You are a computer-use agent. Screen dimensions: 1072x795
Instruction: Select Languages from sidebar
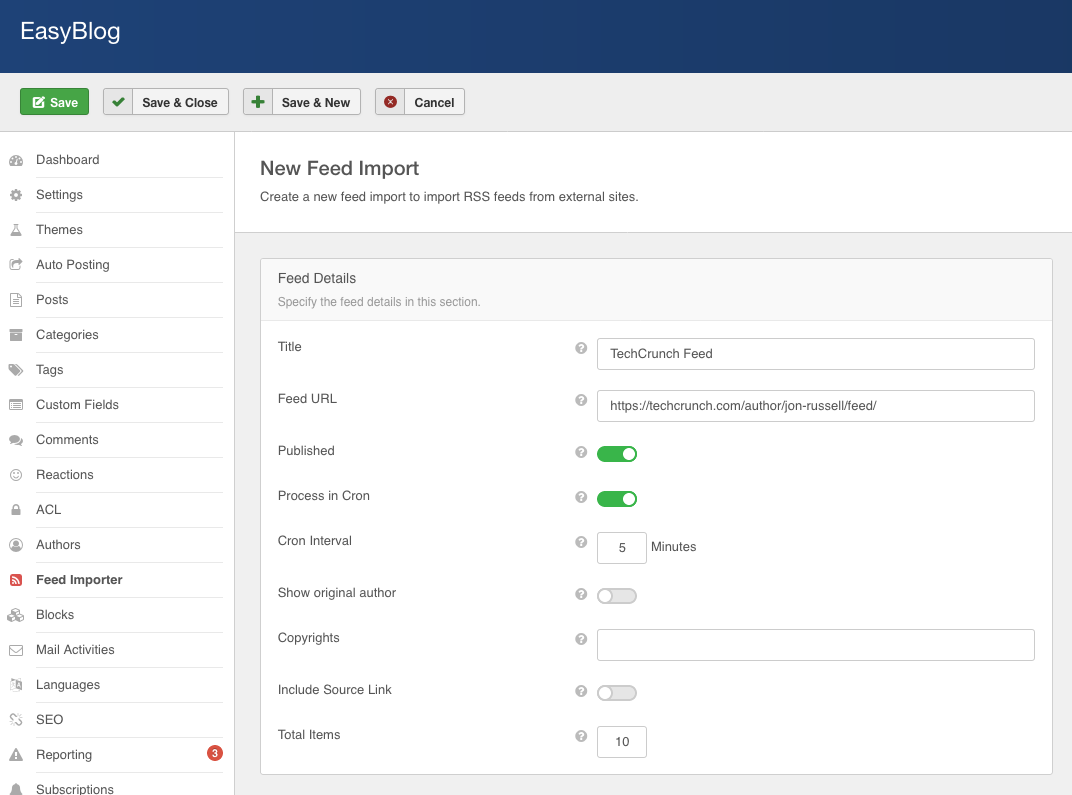click(x=68, y=685)
